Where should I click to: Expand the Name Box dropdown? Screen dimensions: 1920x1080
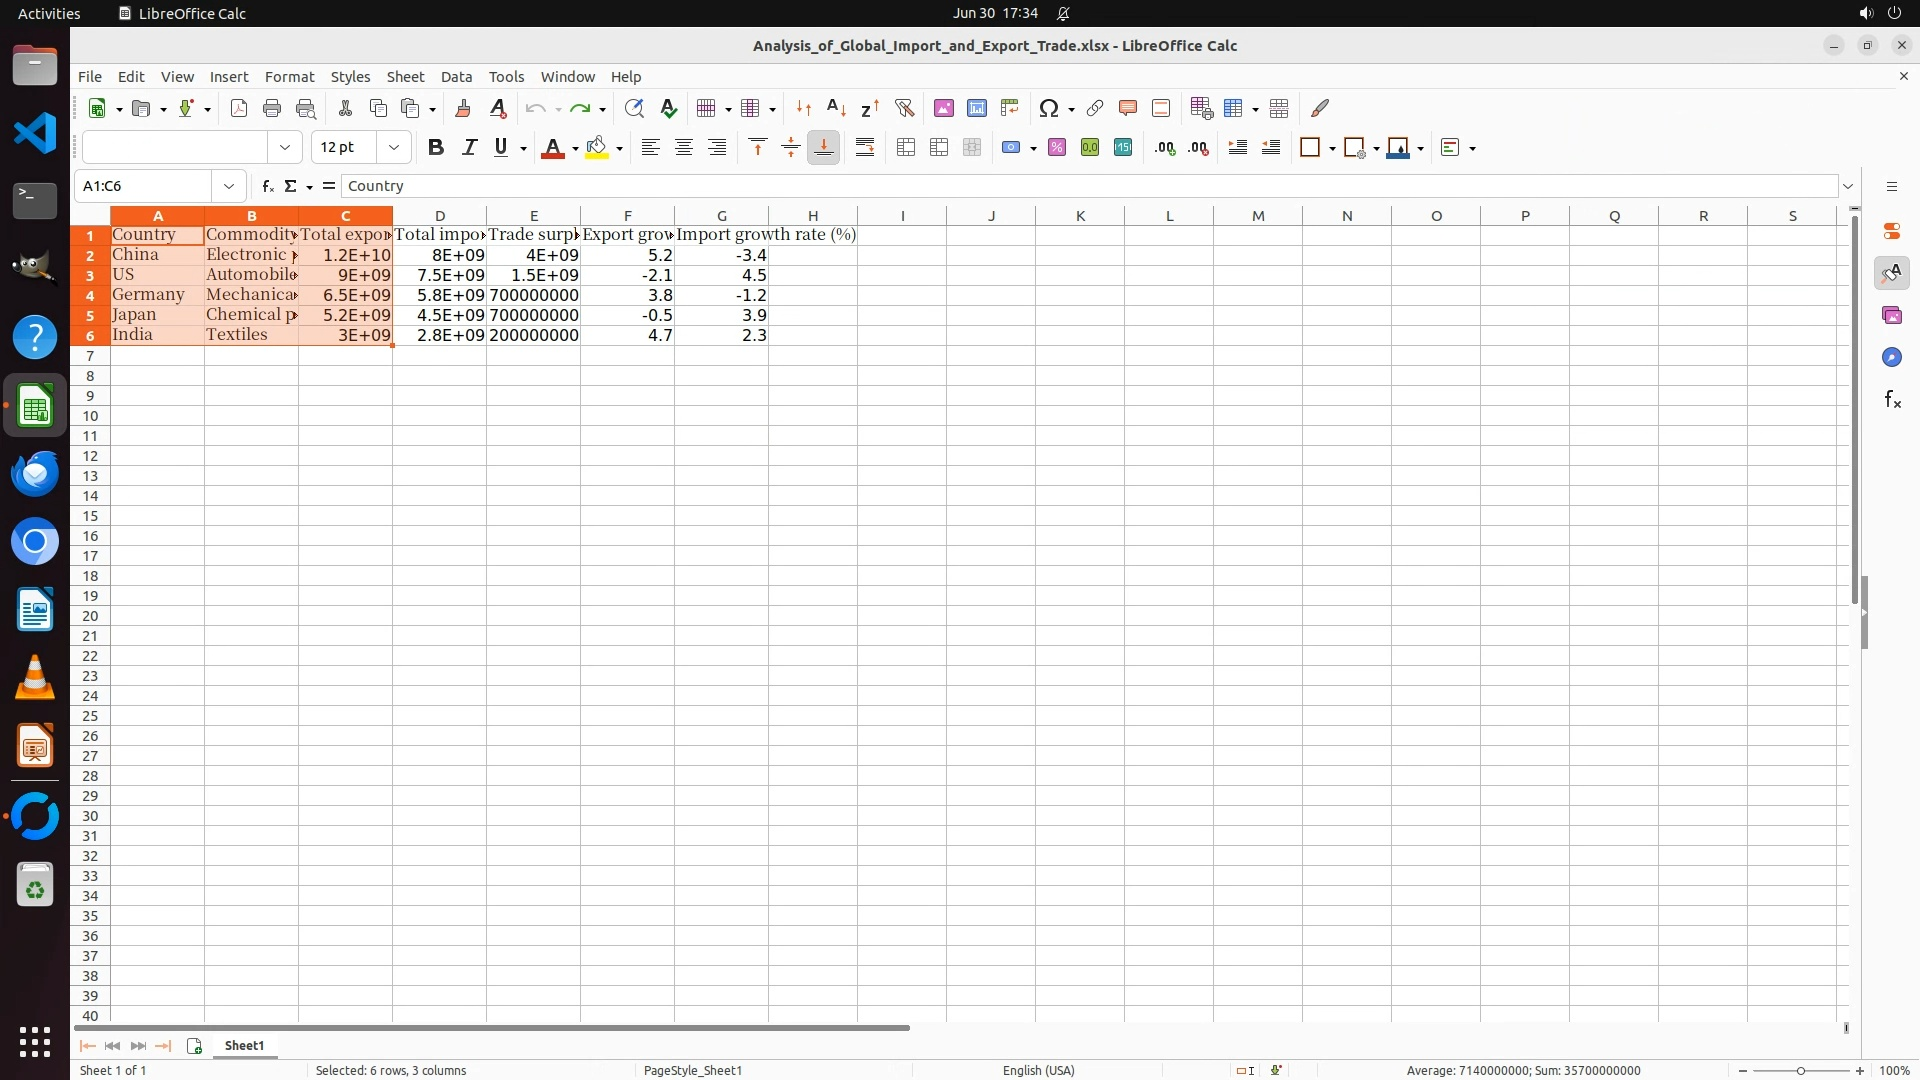coord(229,186)
